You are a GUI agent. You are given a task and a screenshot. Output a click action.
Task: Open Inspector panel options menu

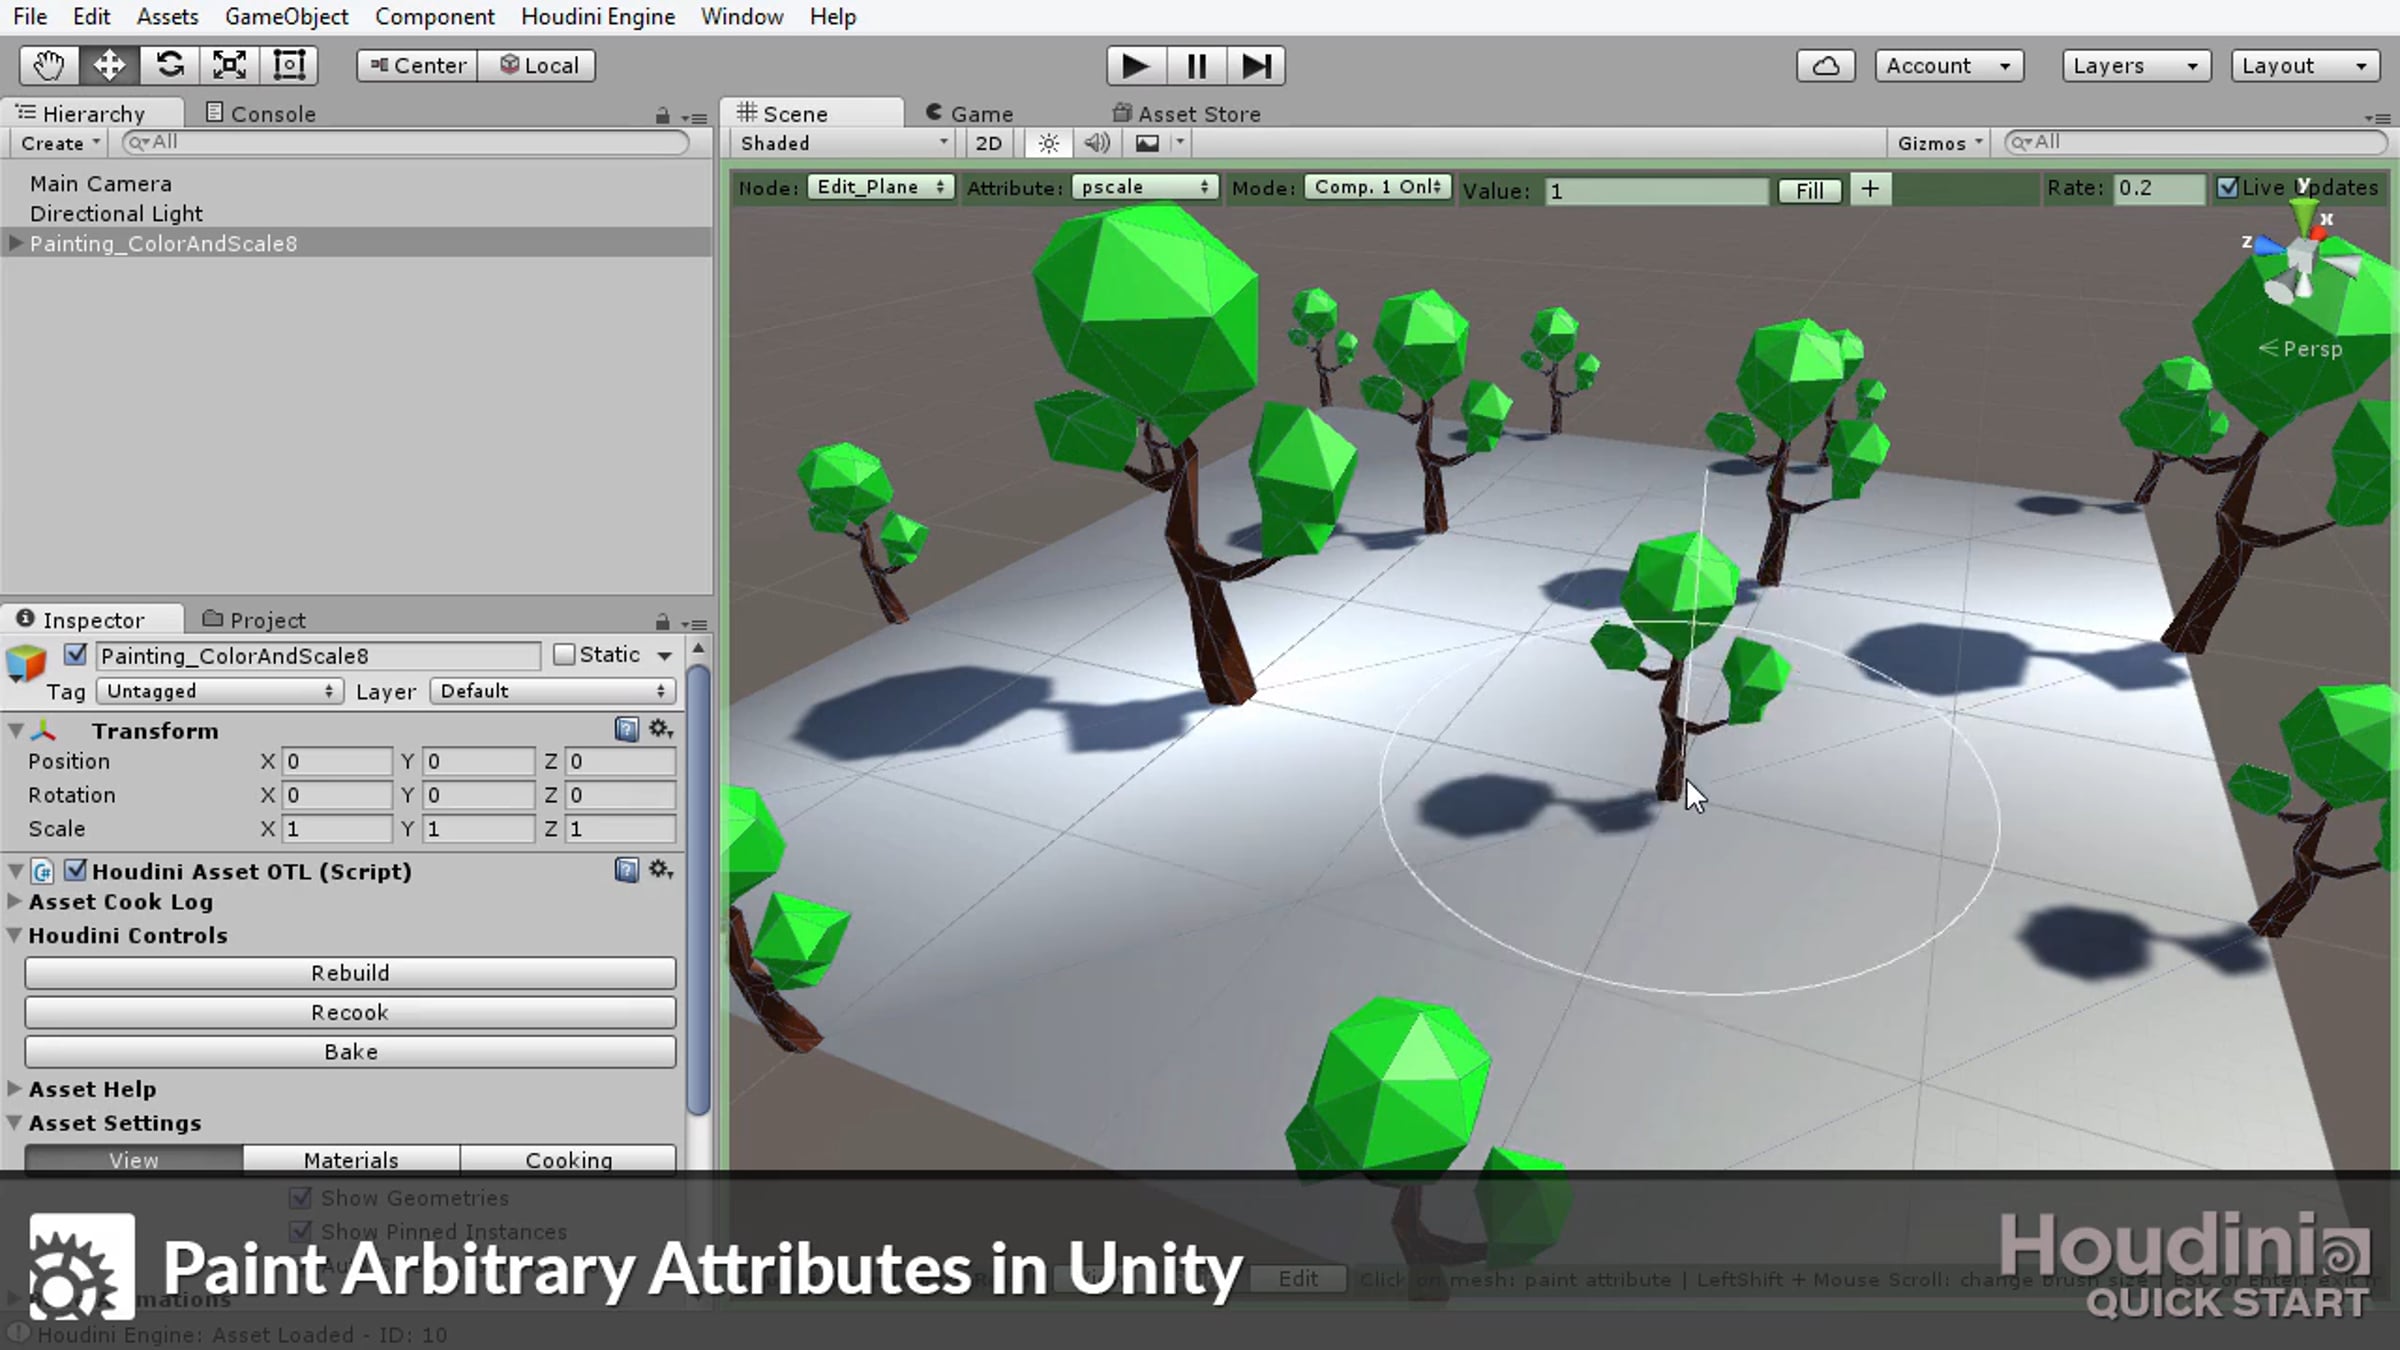(x=694, y=623)
